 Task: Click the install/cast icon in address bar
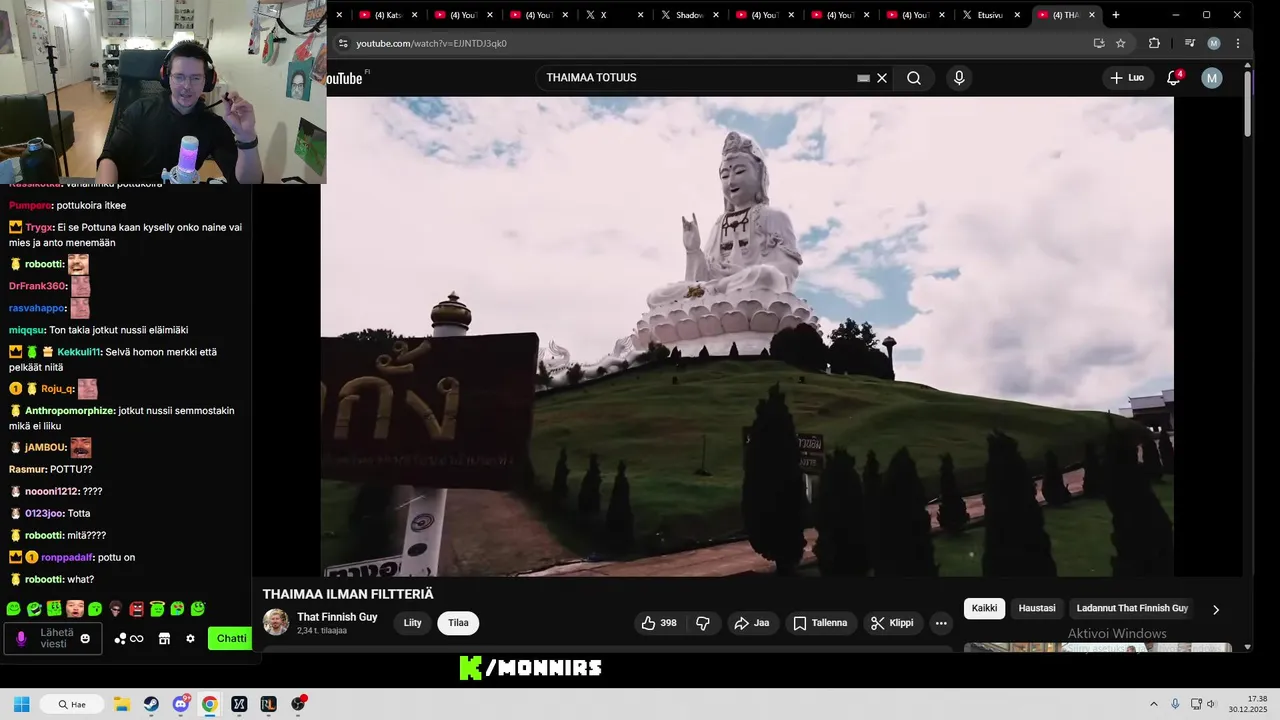1099,43
